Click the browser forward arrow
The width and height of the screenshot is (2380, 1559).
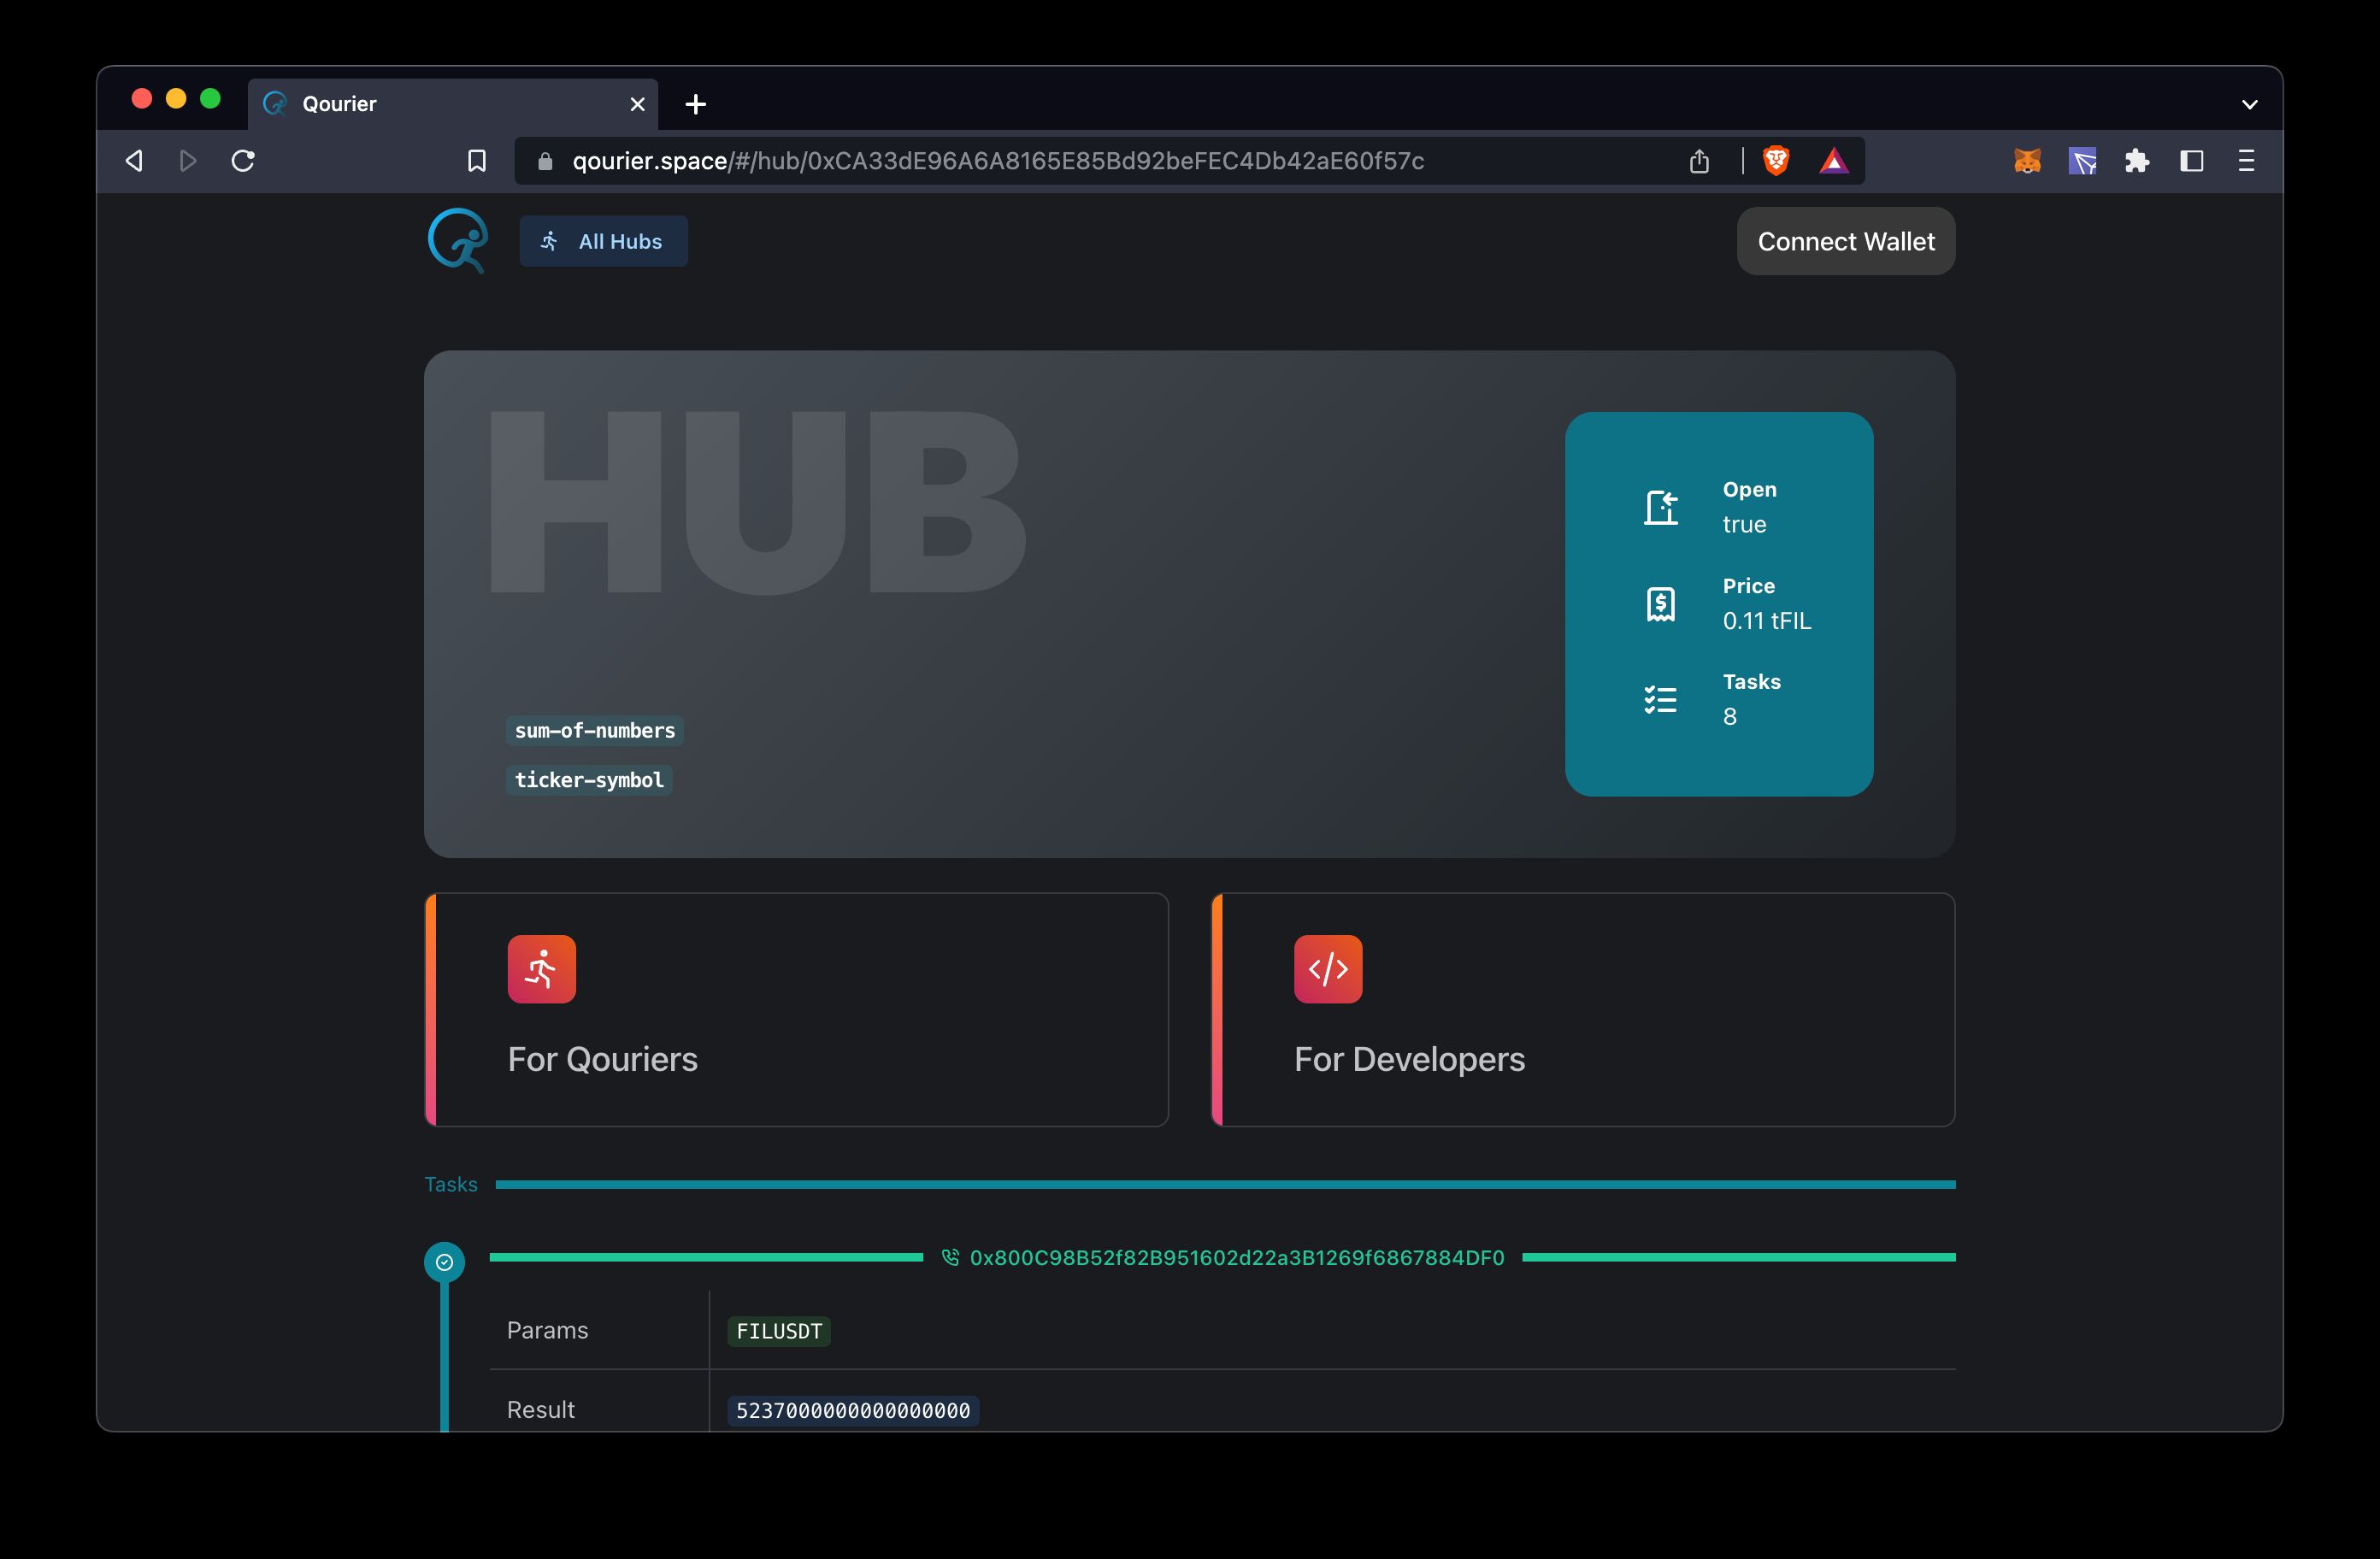pos(188,161)
